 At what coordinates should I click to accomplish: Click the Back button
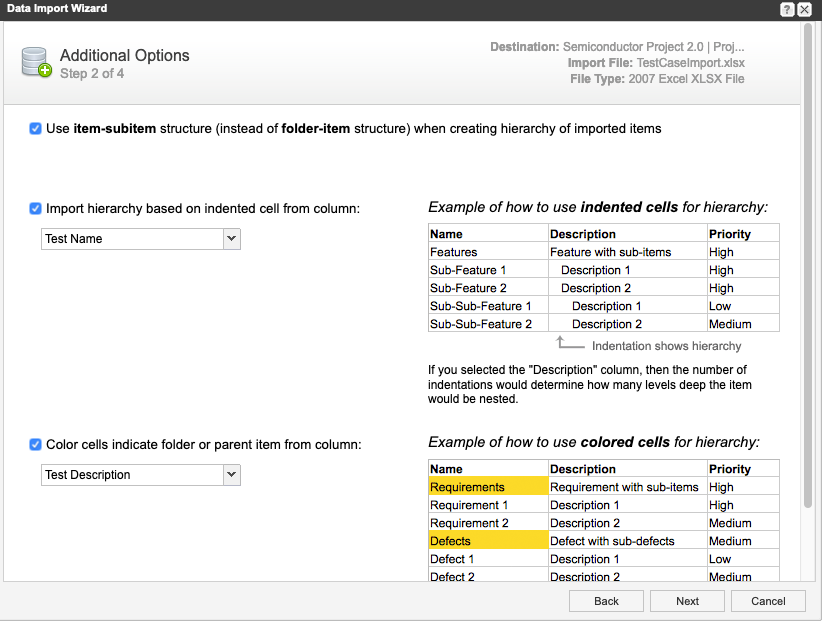[x=606, y=601]
